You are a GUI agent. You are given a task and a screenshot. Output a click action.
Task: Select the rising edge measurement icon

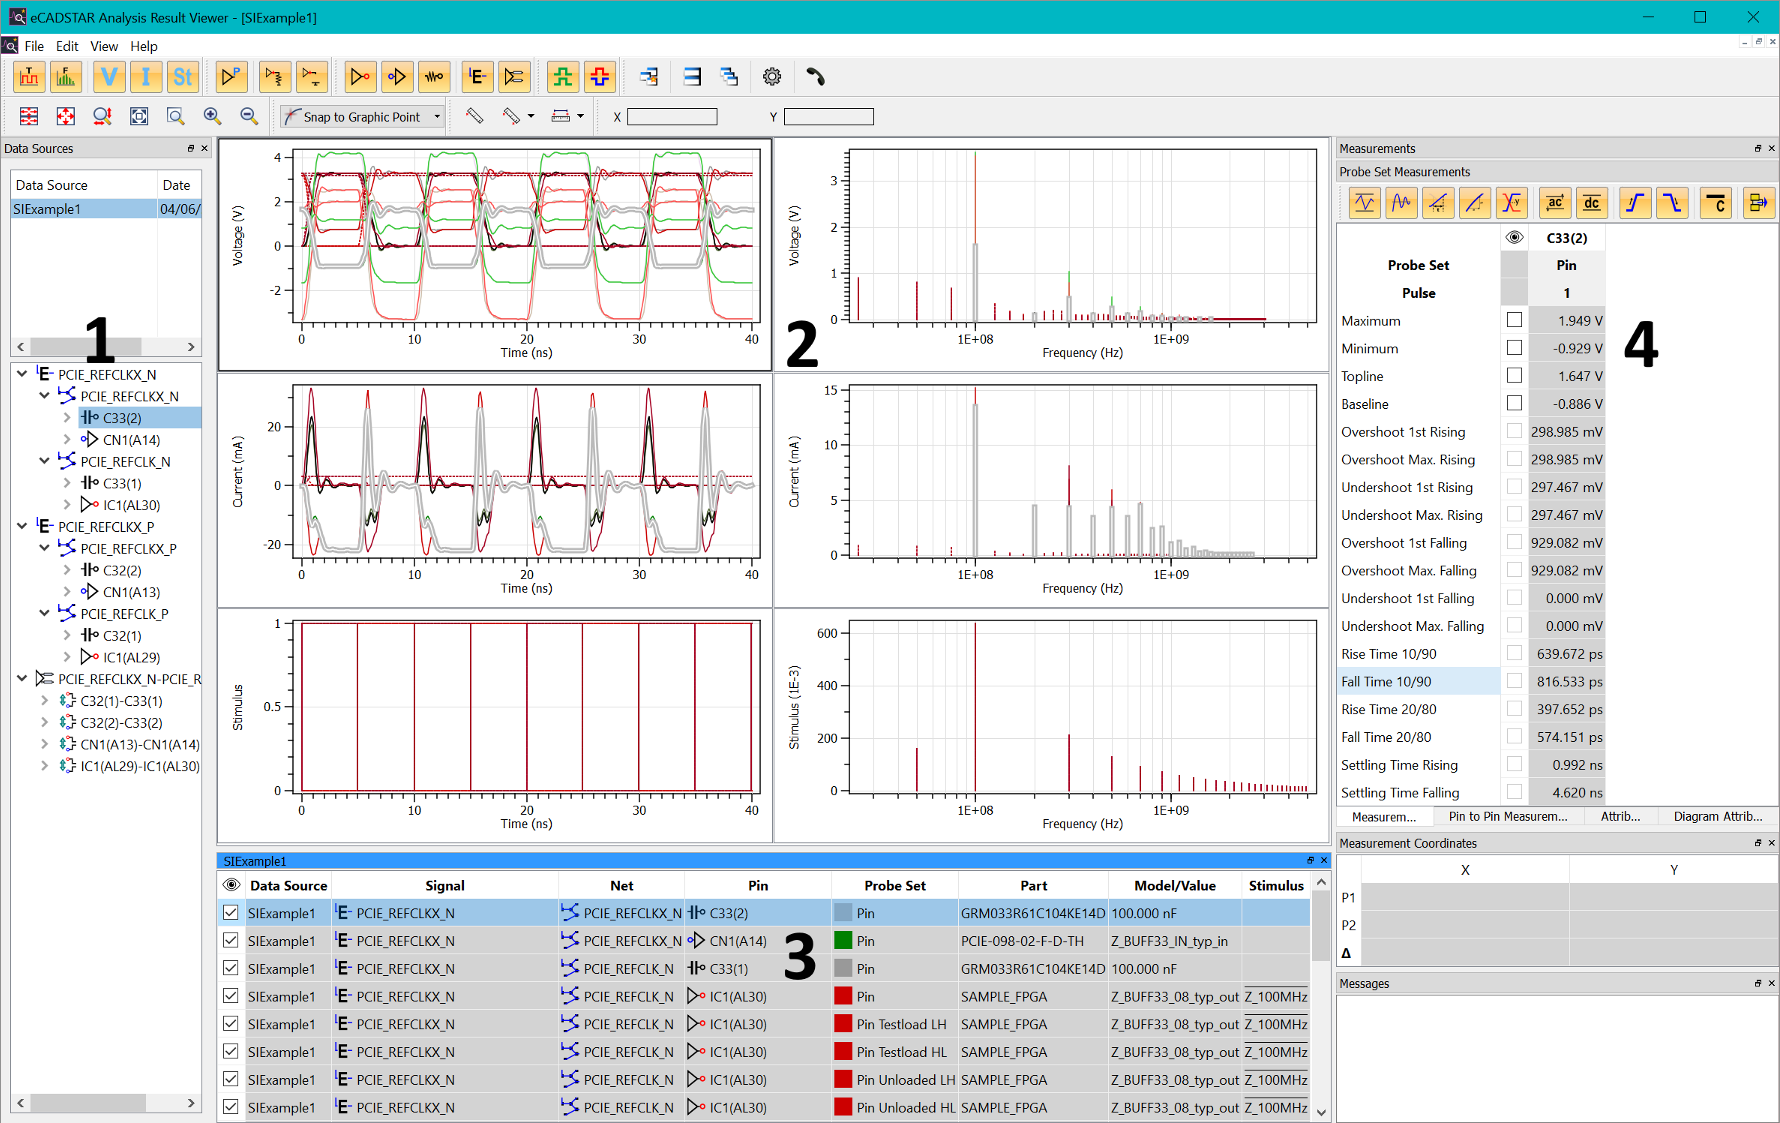coord(1636,202)
